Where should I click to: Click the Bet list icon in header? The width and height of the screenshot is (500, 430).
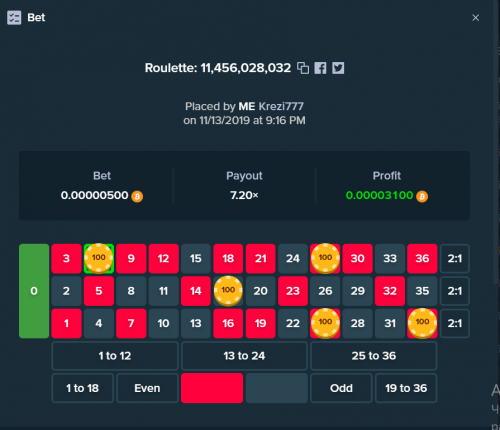click(x=14, y=18)
